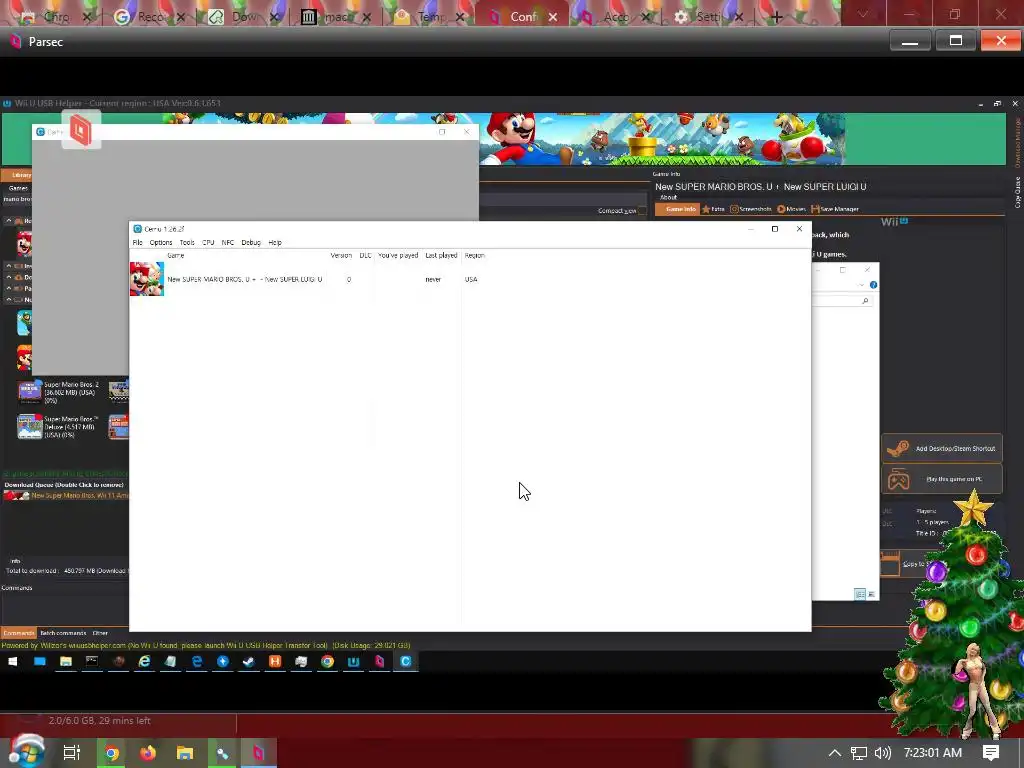Click Add Desktop/Steam Shortcut button
The height and width of the screenshot is (768, 1024).
coord(942,449)
